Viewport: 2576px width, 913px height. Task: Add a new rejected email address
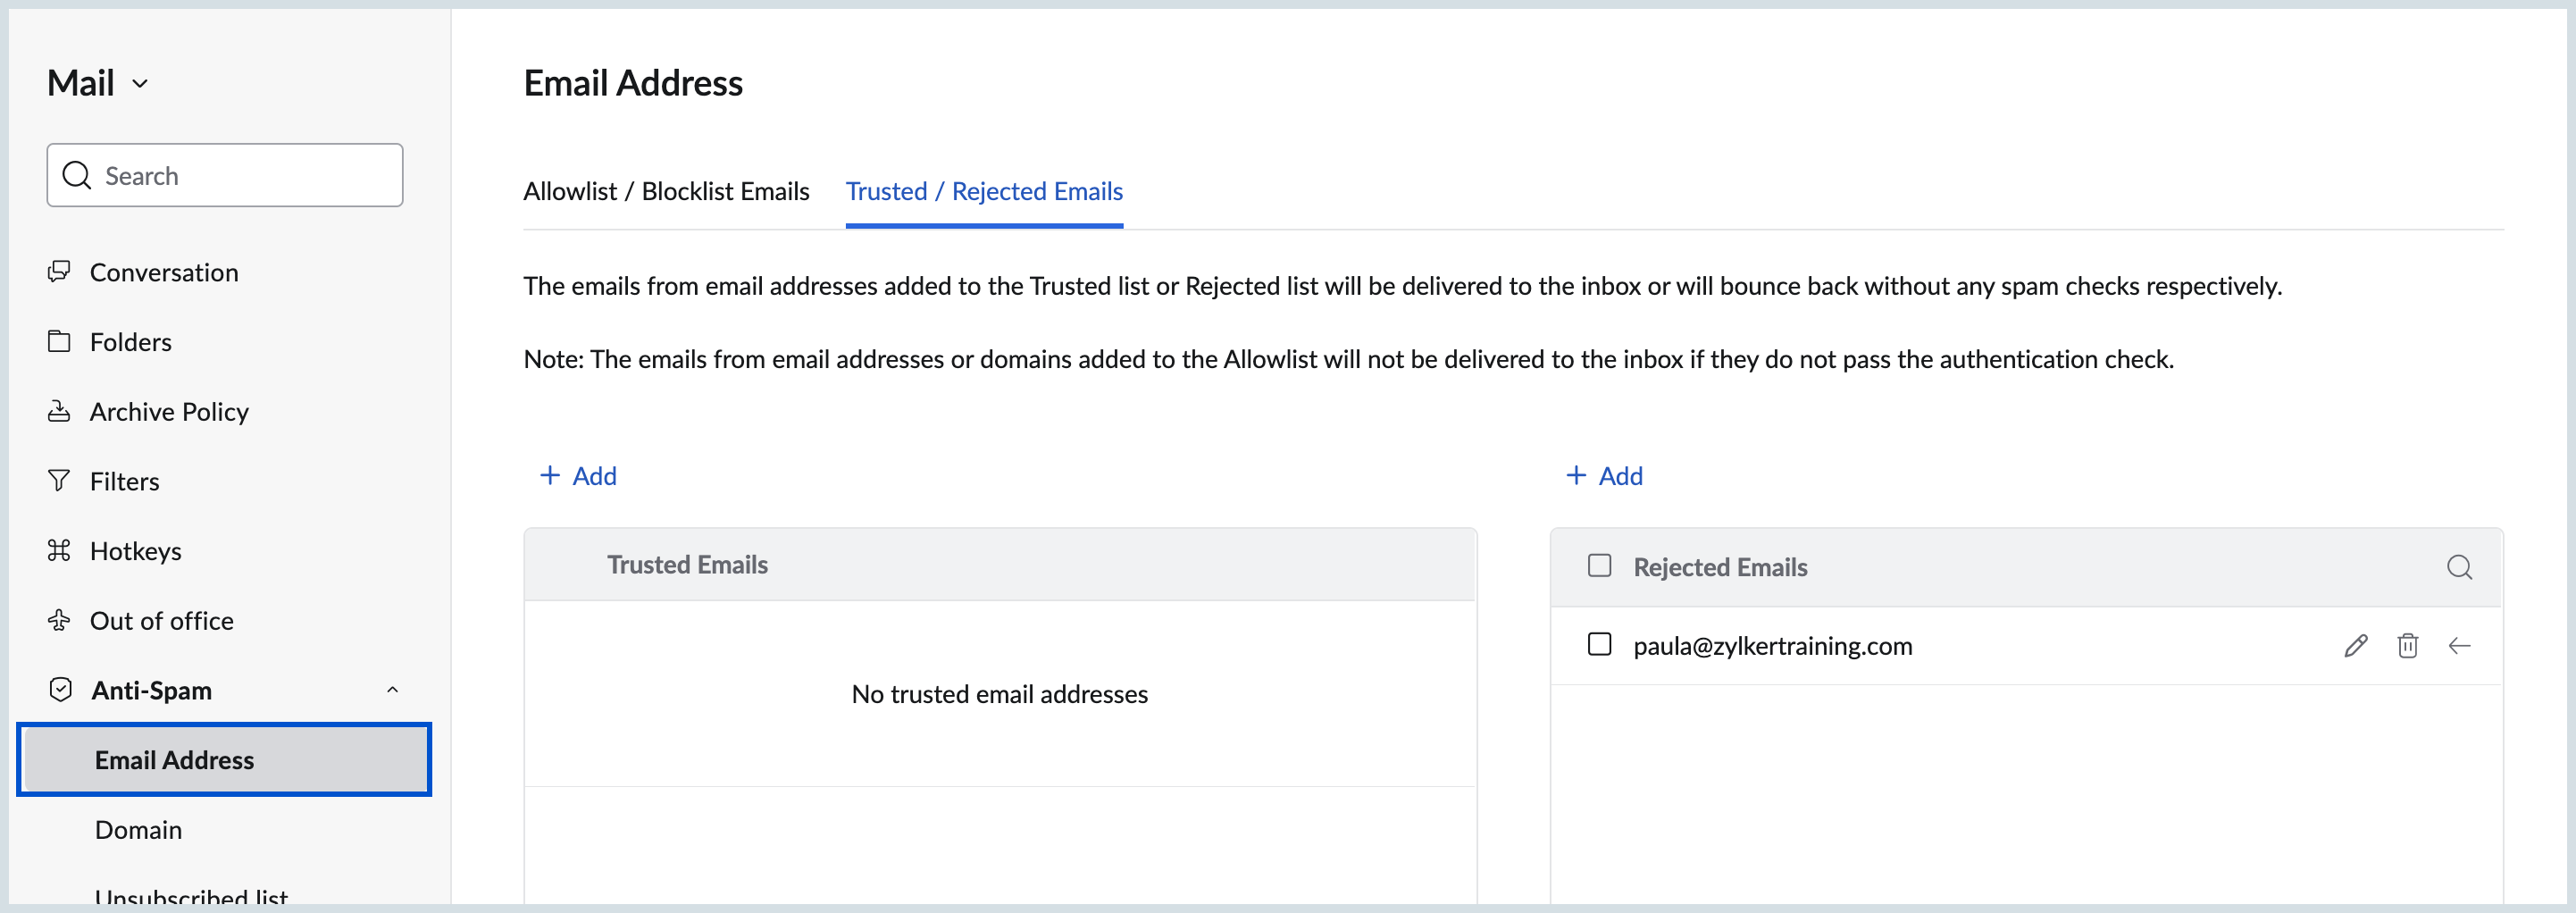pyautogui.click(x=1604, y=476)
